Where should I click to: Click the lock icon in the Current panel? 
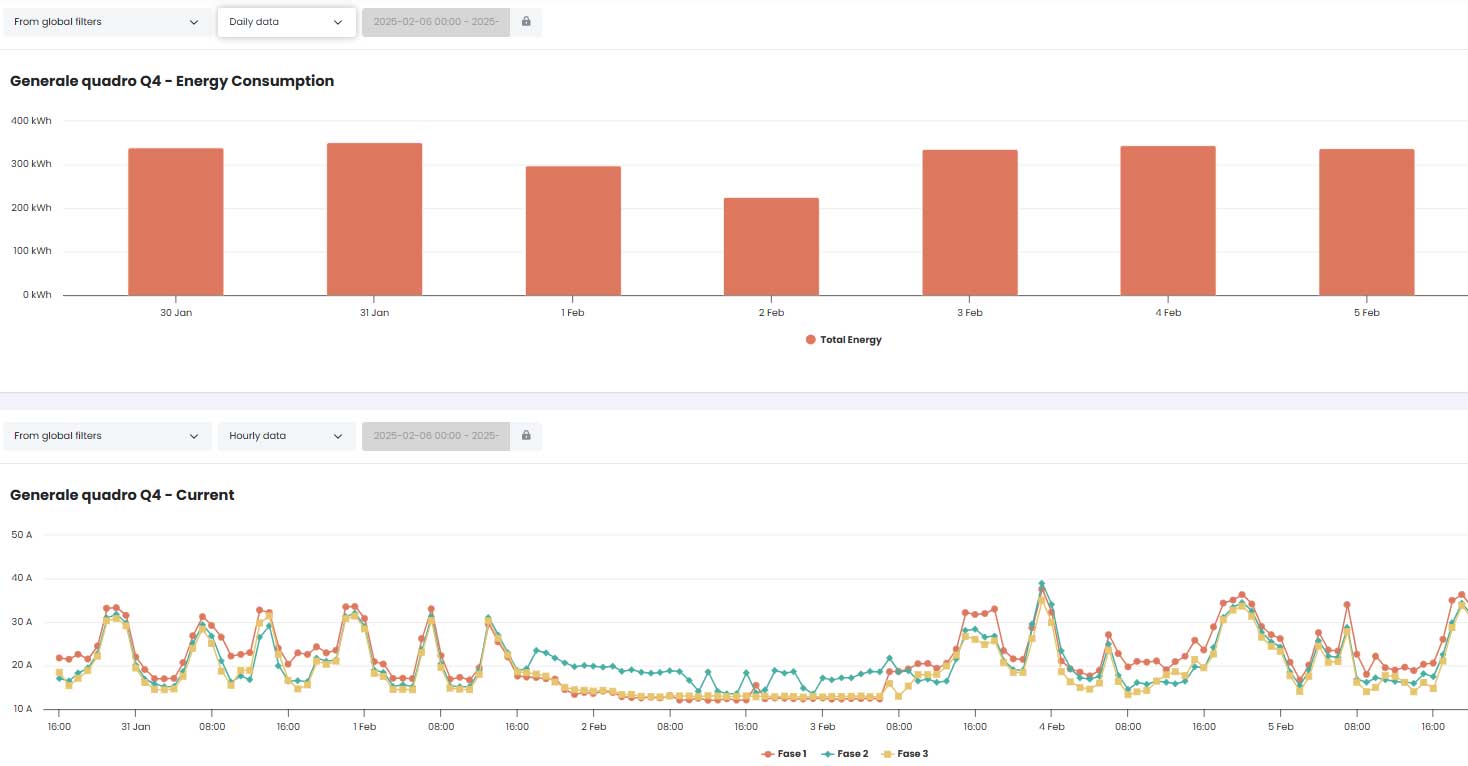(x=526, y=436)
